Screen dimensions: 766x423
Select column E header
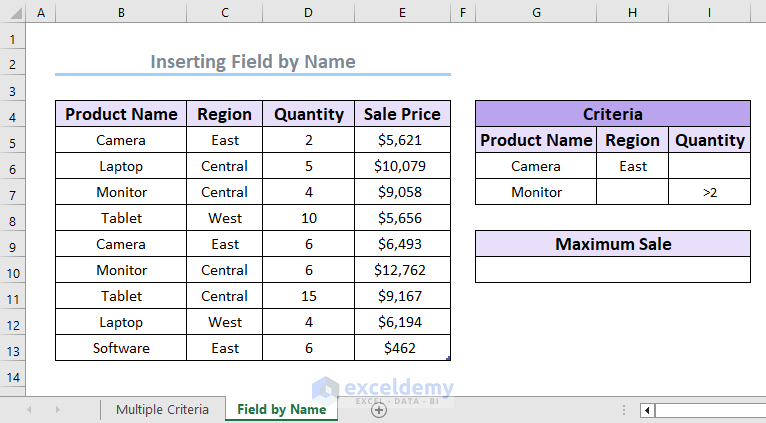point(401,13)
